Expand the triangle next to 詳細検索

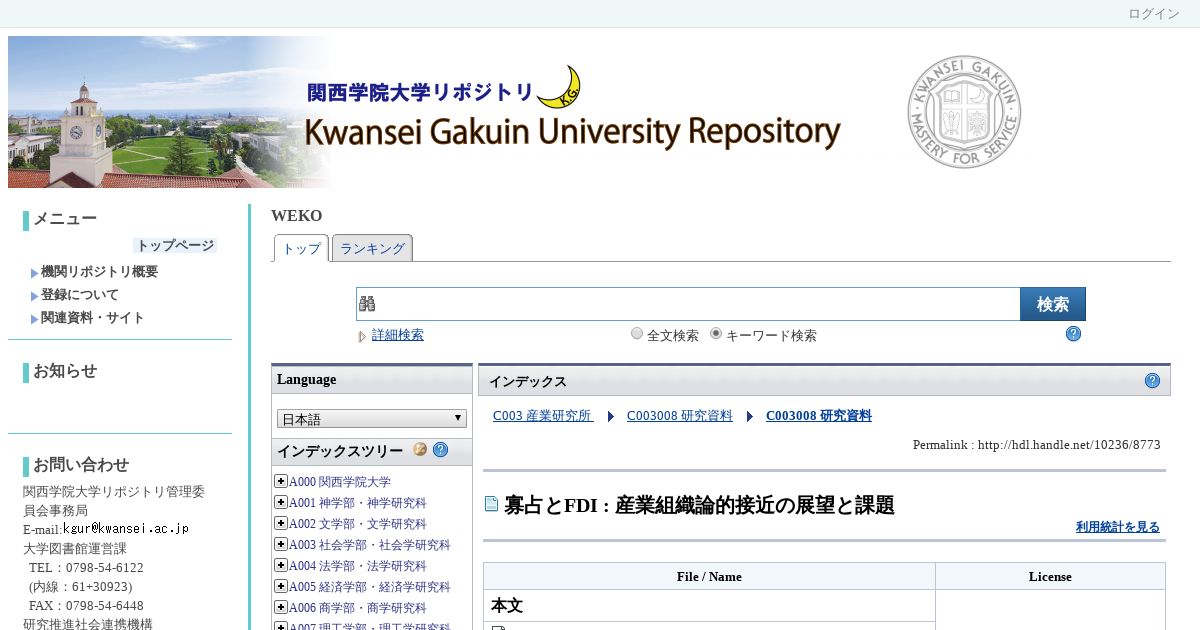pos(363,336)
